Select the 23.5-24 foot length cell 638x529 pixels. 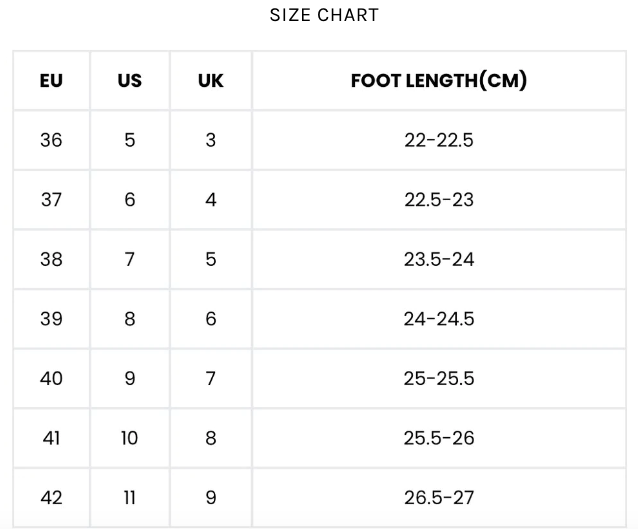[439, 259]
